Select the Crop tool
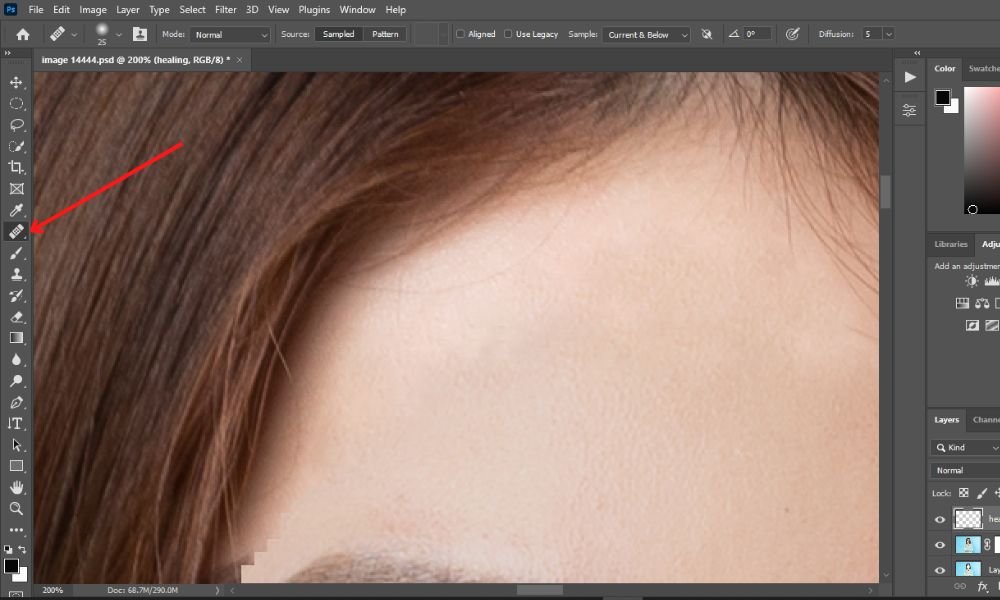The image size is (1000, 600). [16, 167]
